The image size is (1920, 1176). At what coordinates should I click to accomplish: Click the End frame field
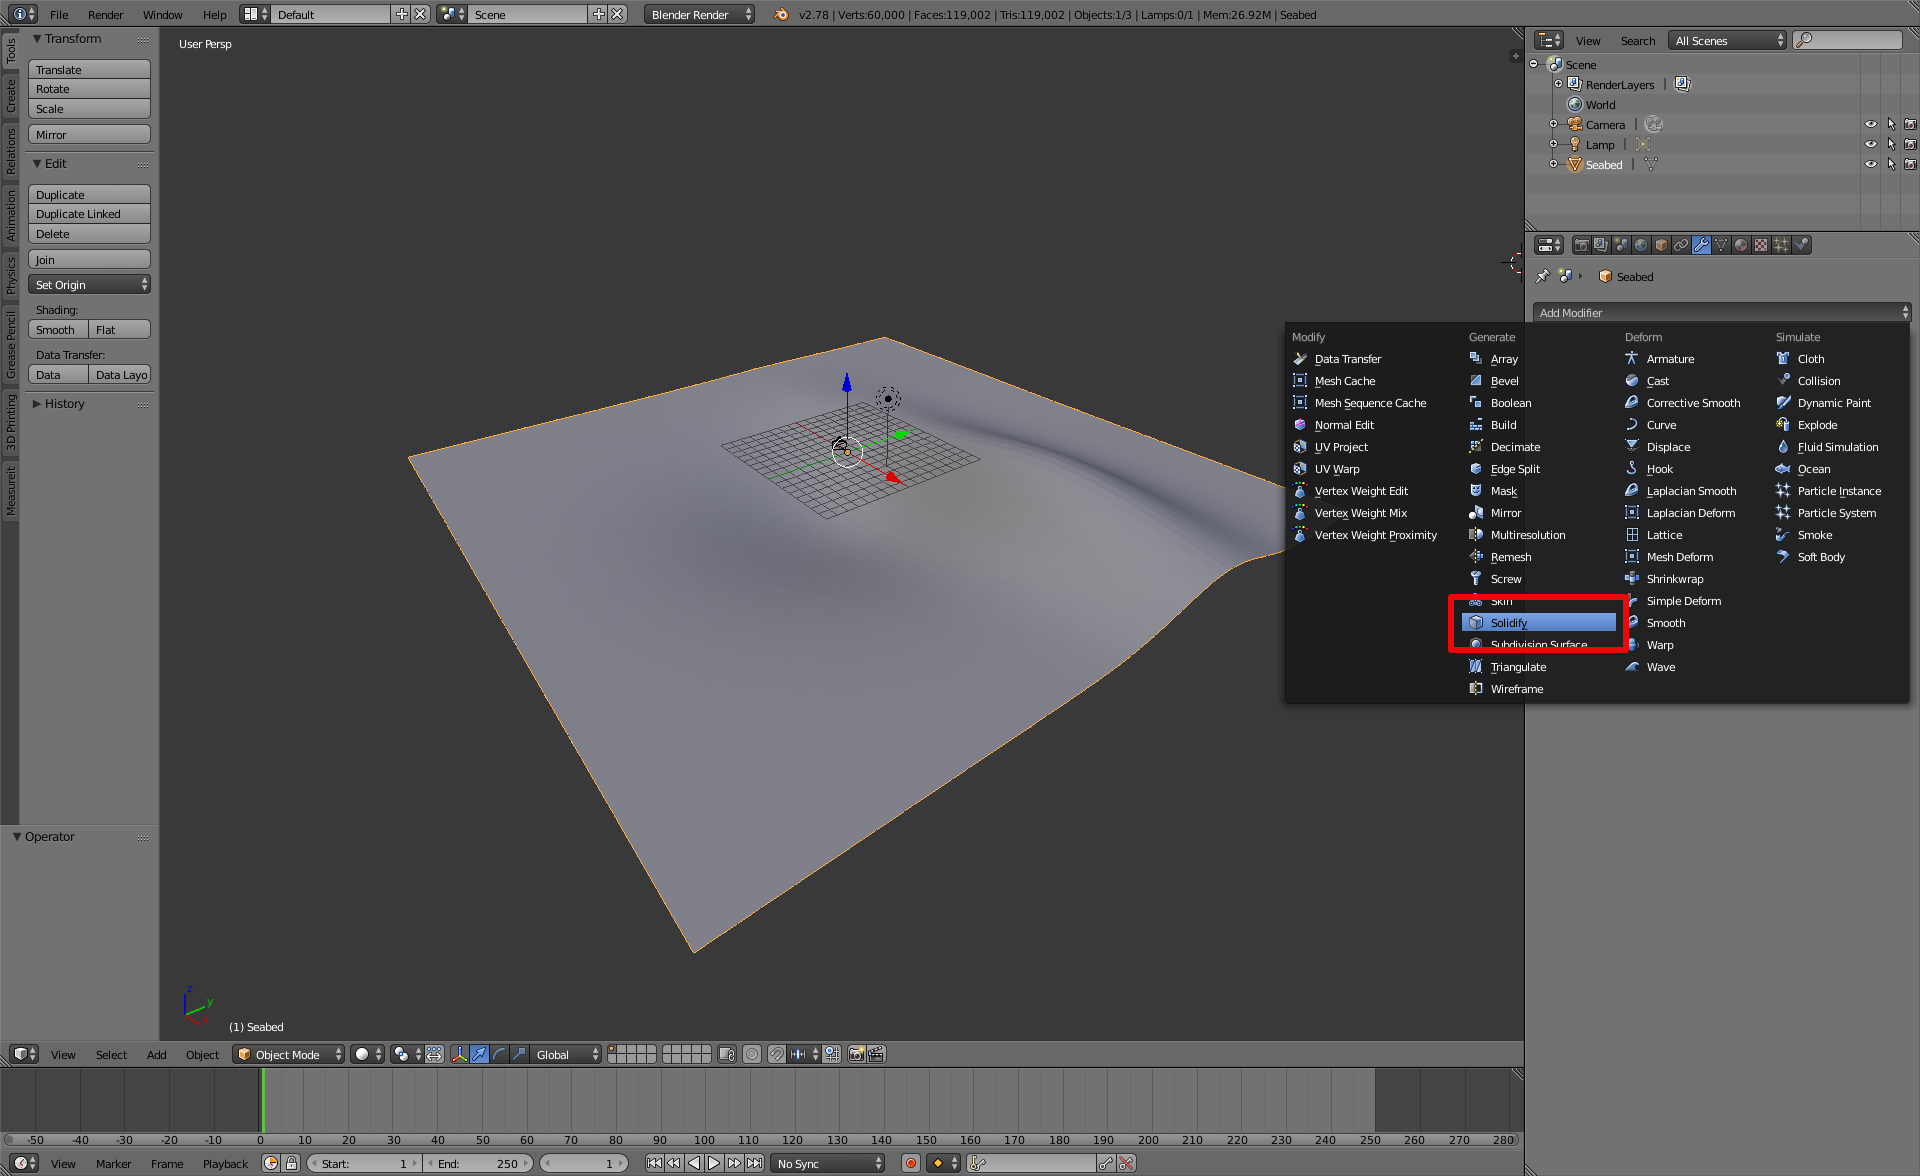tap(479, 1163)
